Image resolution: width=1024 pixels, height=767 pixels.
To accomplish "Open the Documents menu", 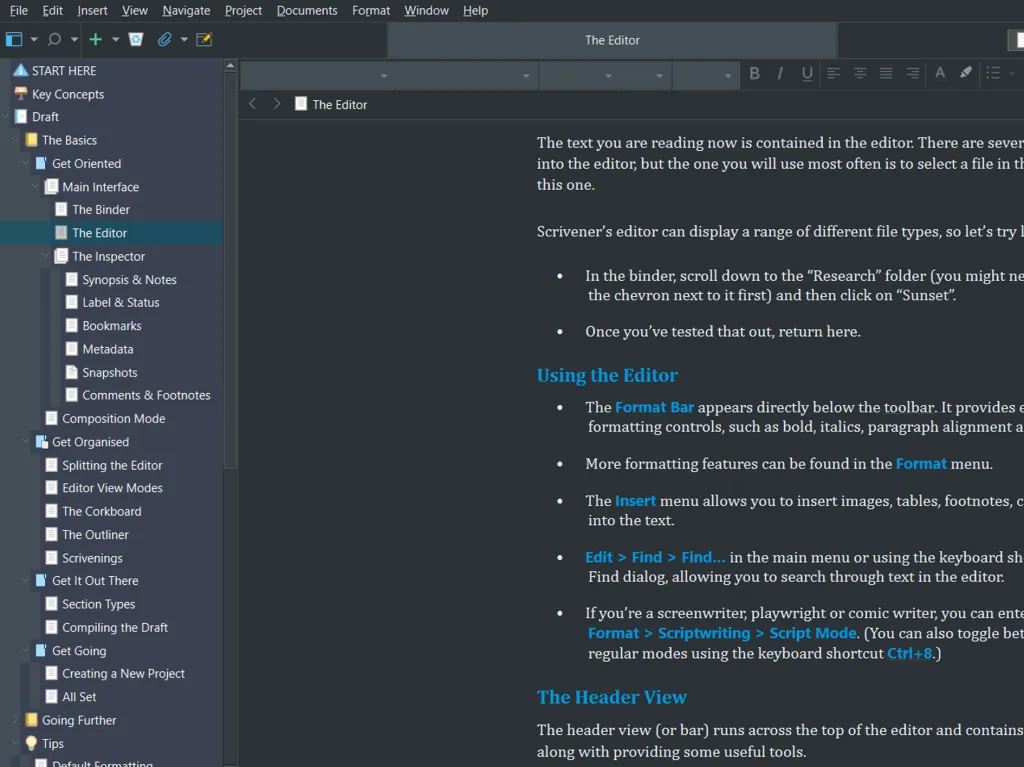I will coord(307,10).
